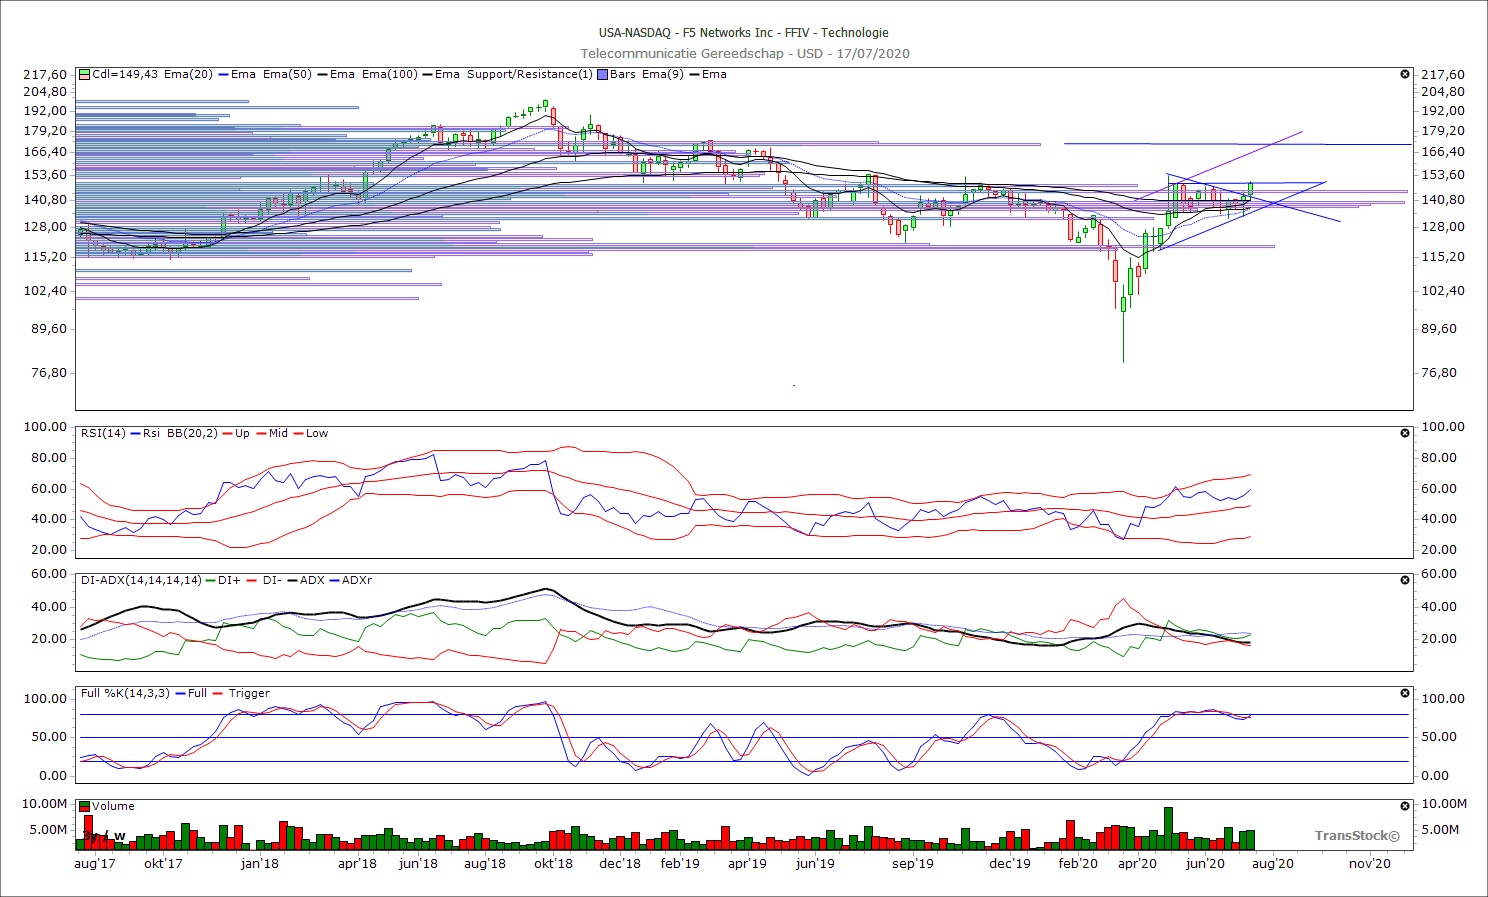Click the Support/Resistance(1) legend label

(529, 74)
